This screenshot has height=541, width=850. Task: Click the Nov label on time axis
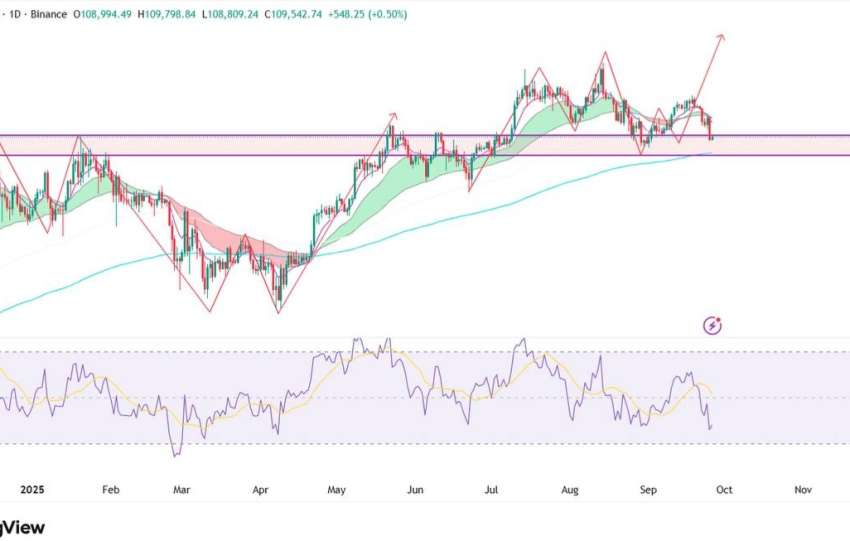(x=802, y=491)
